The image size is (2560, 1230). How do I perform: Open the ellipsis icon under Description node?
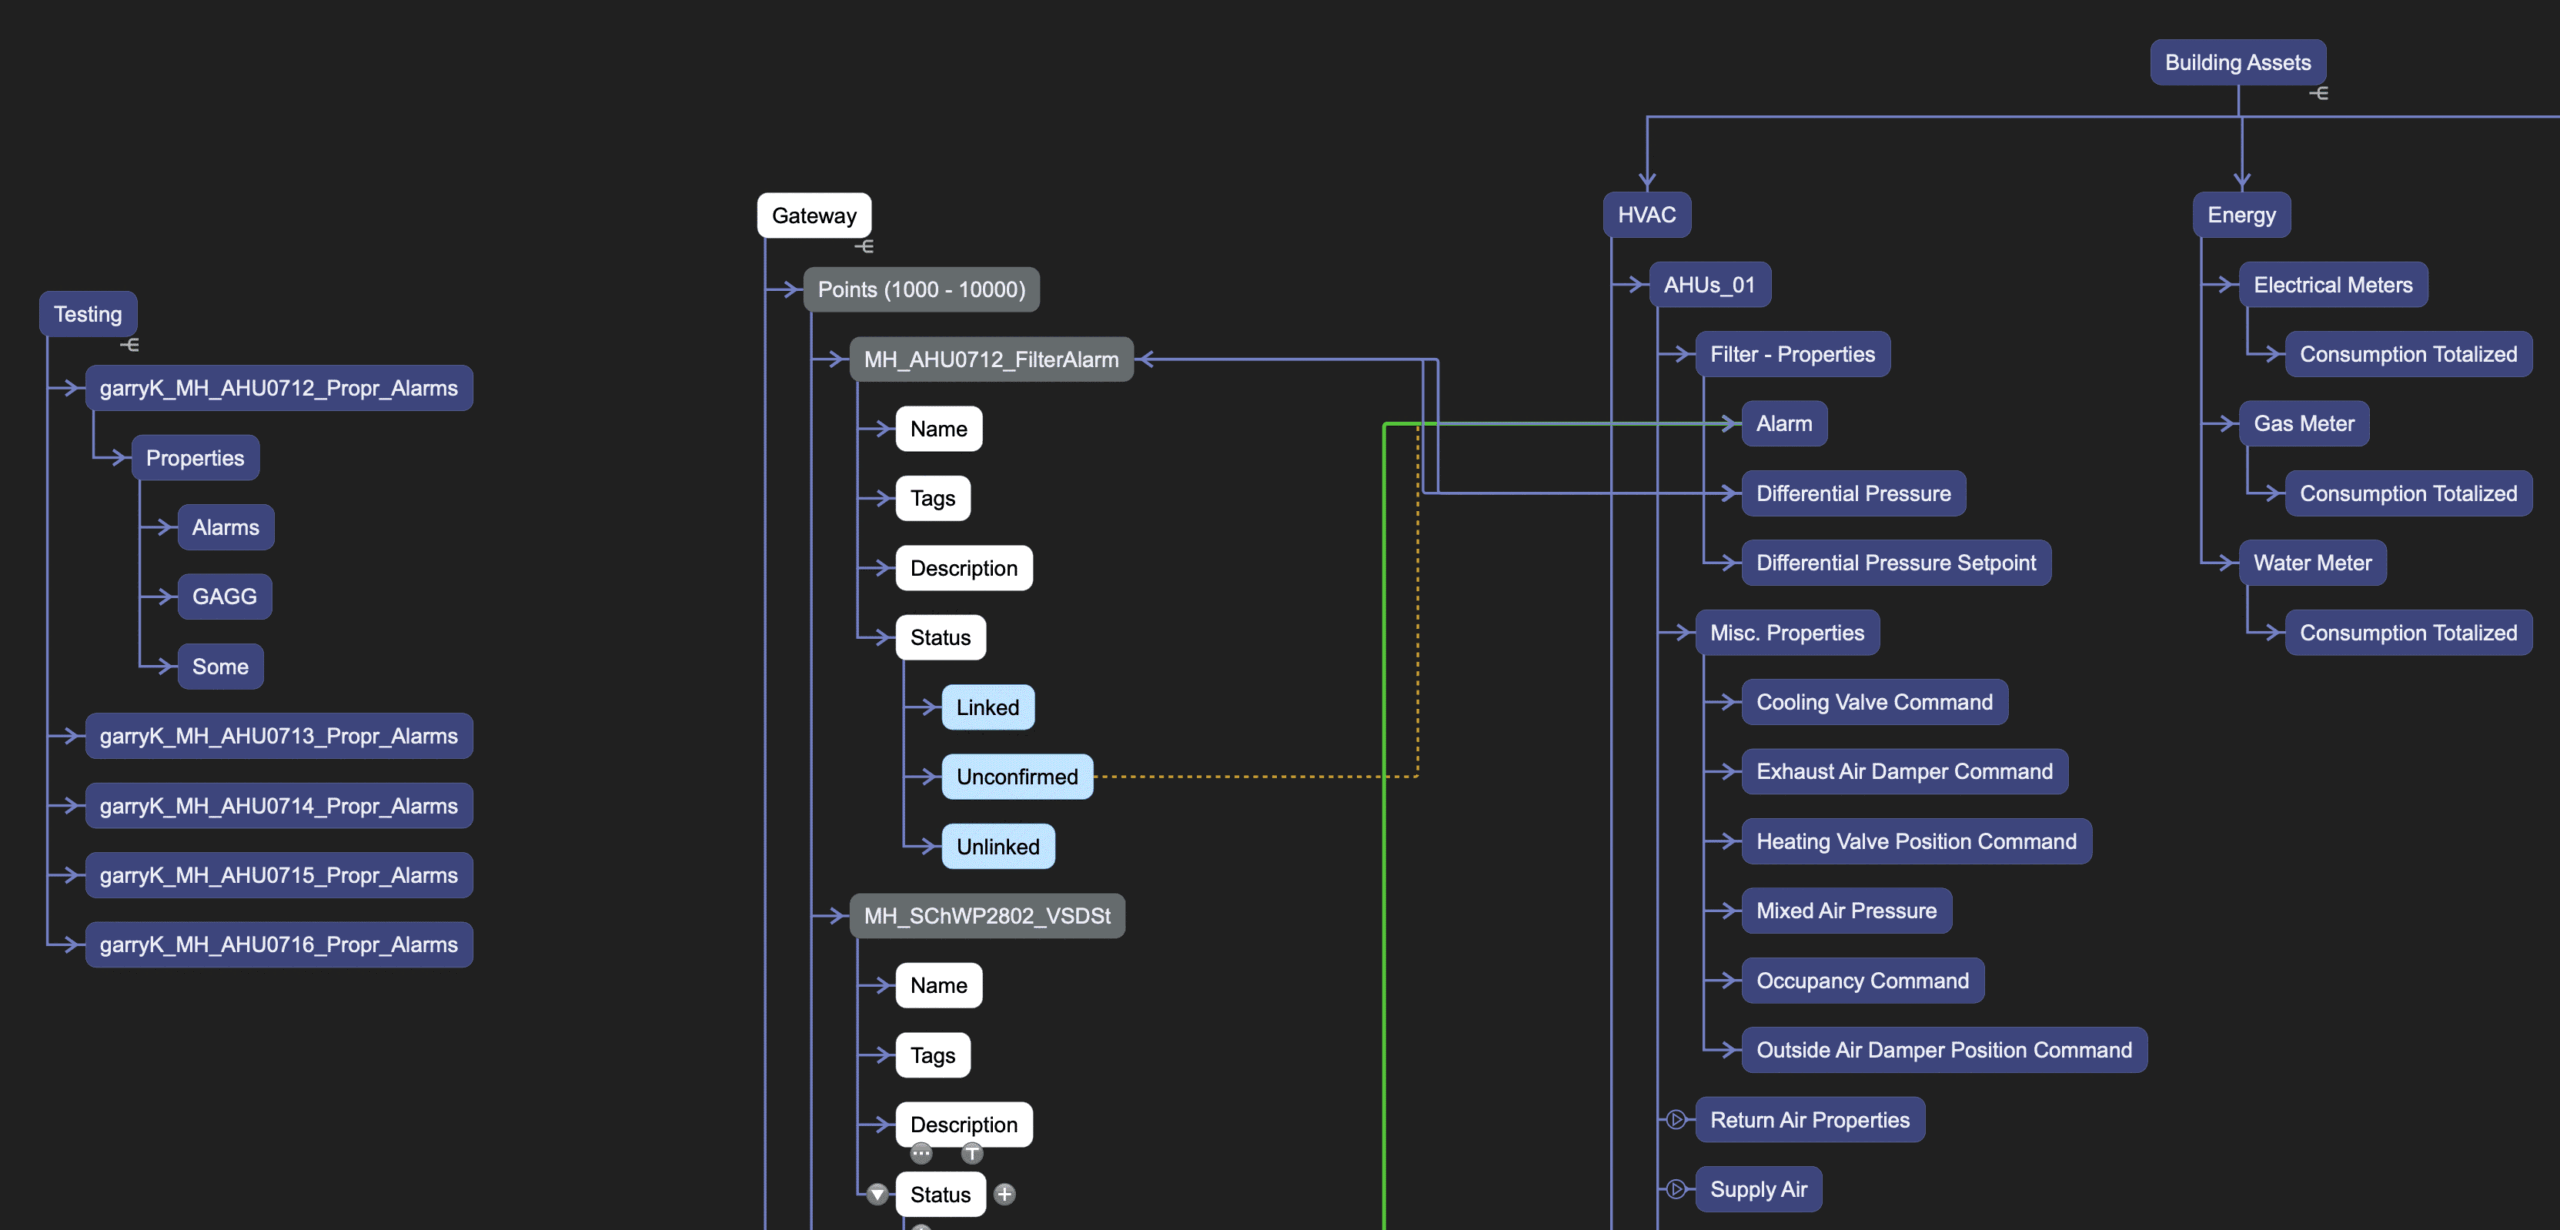[x=921, y=1154]
